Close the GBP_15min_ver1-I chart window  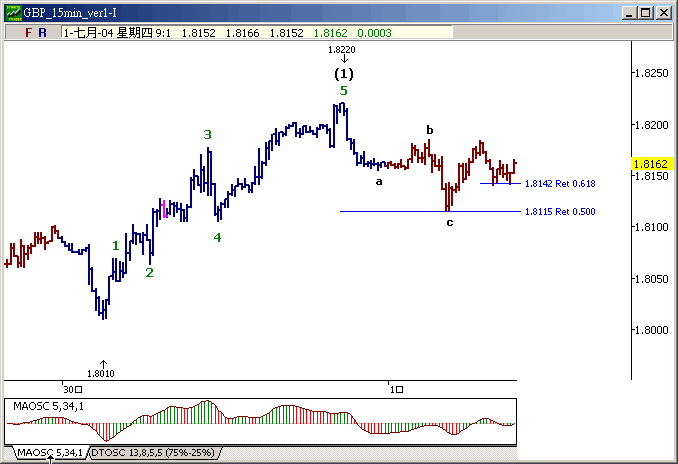[x=663, y=13]
